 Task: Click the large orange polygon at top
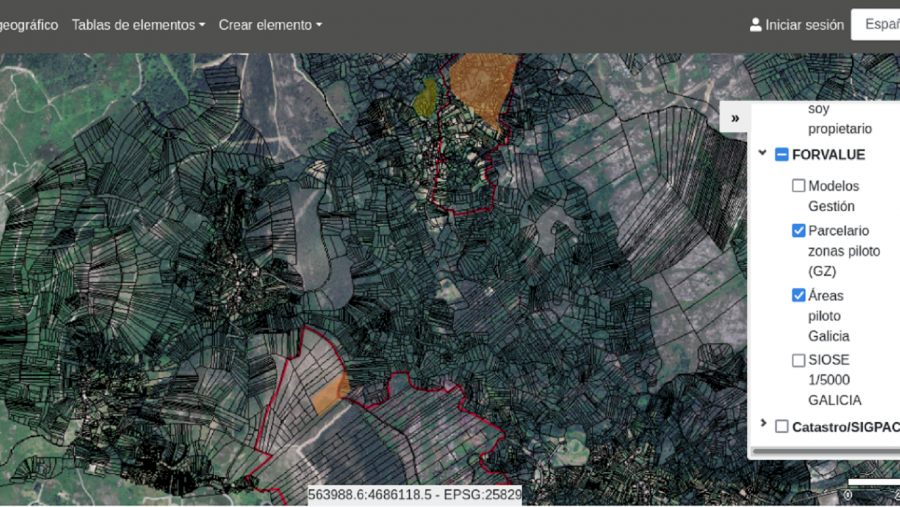point(485,82)
